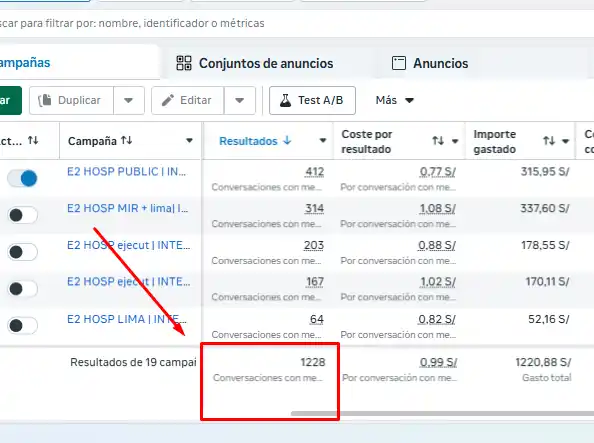This screenshot has height=443, width=594.
Task: Open the Editar dropdown arrow
Action: (x=239, y=100)
